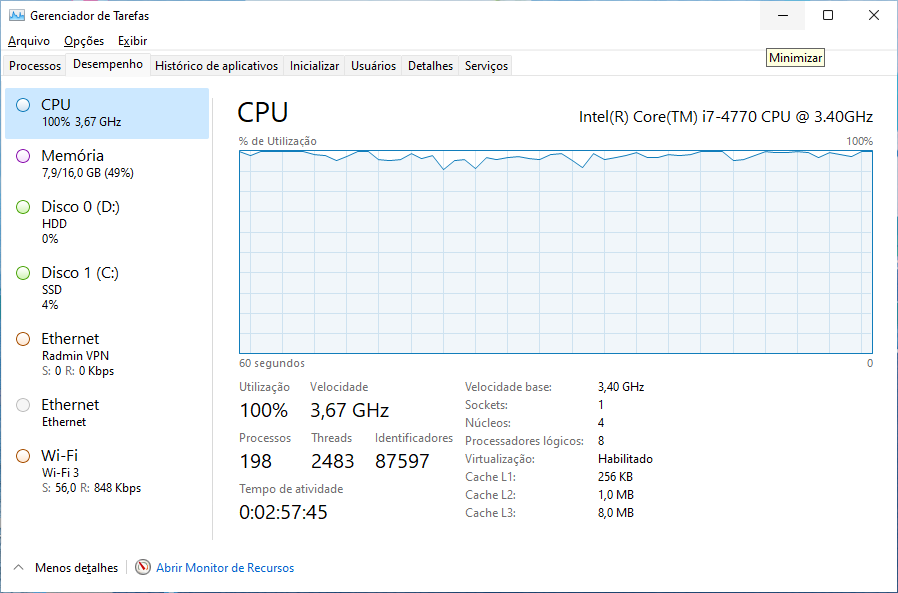Image resolution: width=898 pixels, height=593 pixels.
Task: Open the Serviços tab
Action: tap(486, 65)
